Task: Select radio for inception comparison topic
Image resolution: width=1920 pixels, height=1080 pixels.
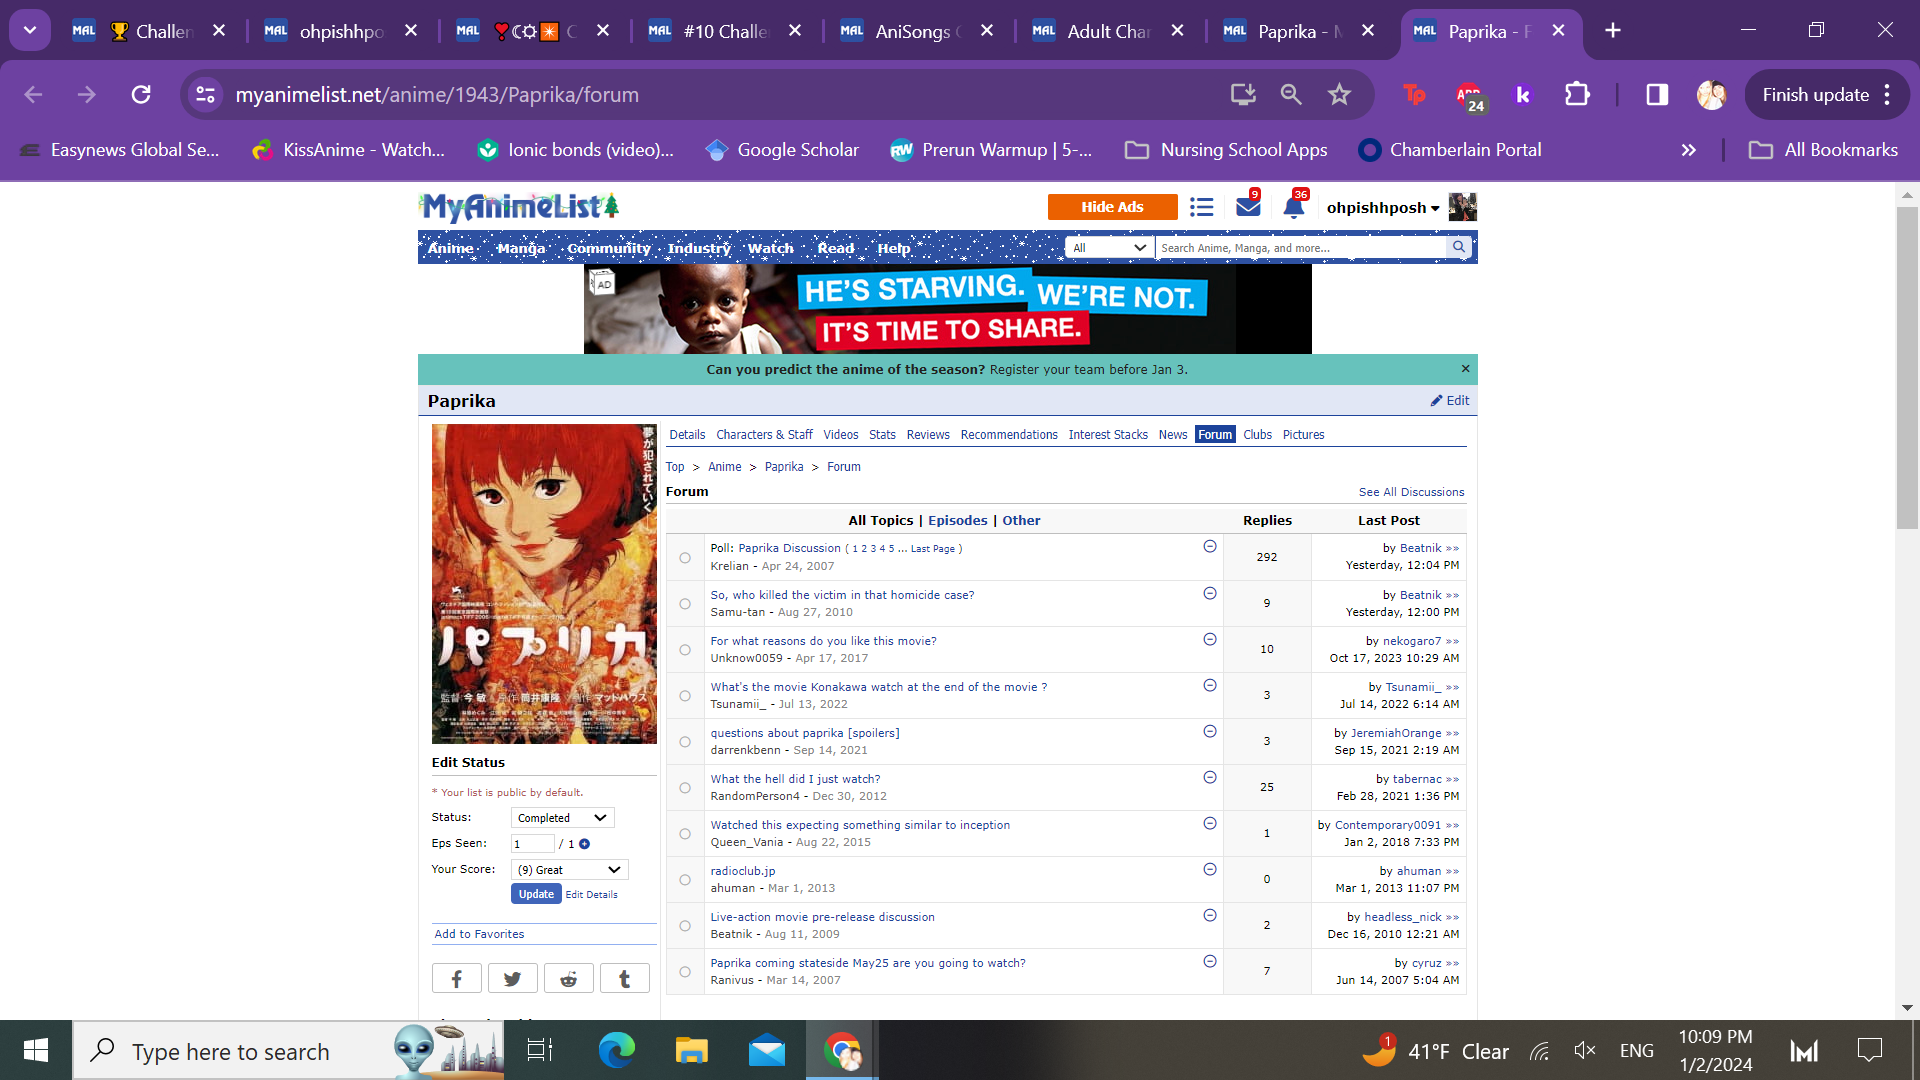Action: 685,834
